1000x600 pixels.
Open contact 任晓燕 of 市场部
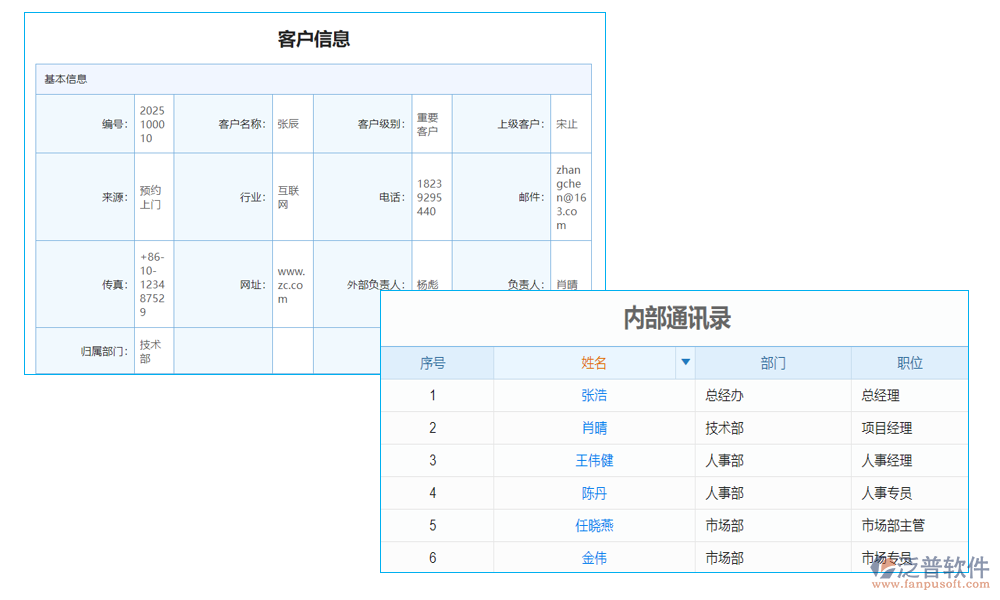click(x=594, y=524)
